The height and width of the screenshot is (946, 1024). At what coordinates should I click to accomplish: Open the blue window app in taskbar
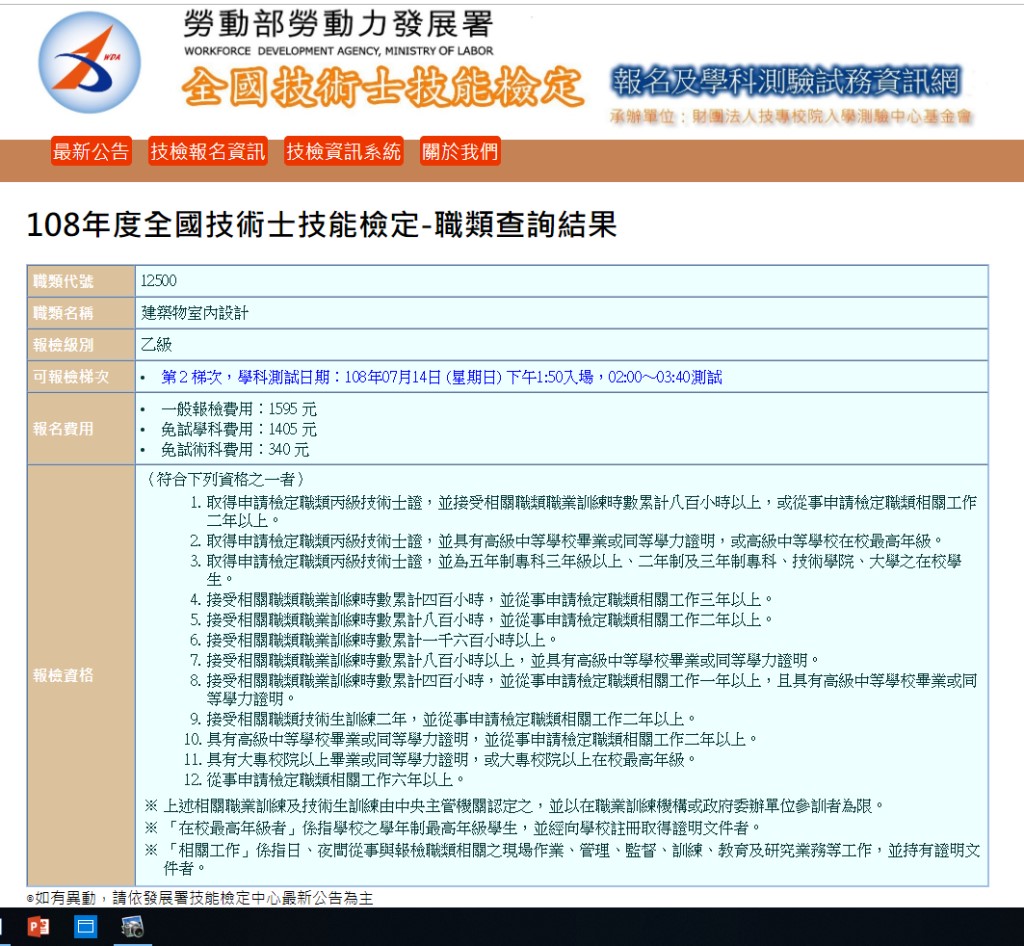85,927
